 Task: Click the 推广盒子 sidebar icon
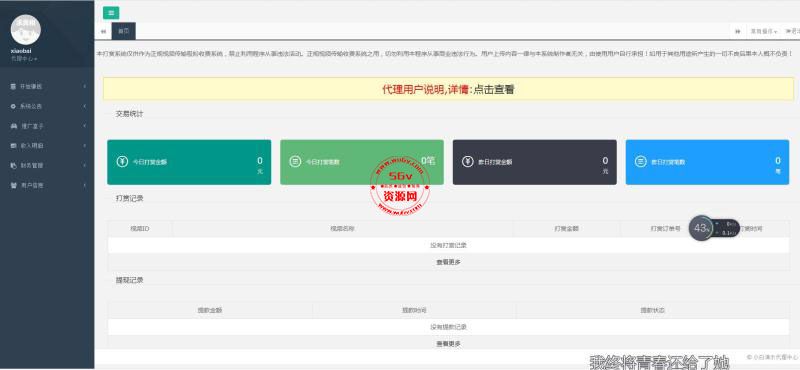tap(14, 126)
